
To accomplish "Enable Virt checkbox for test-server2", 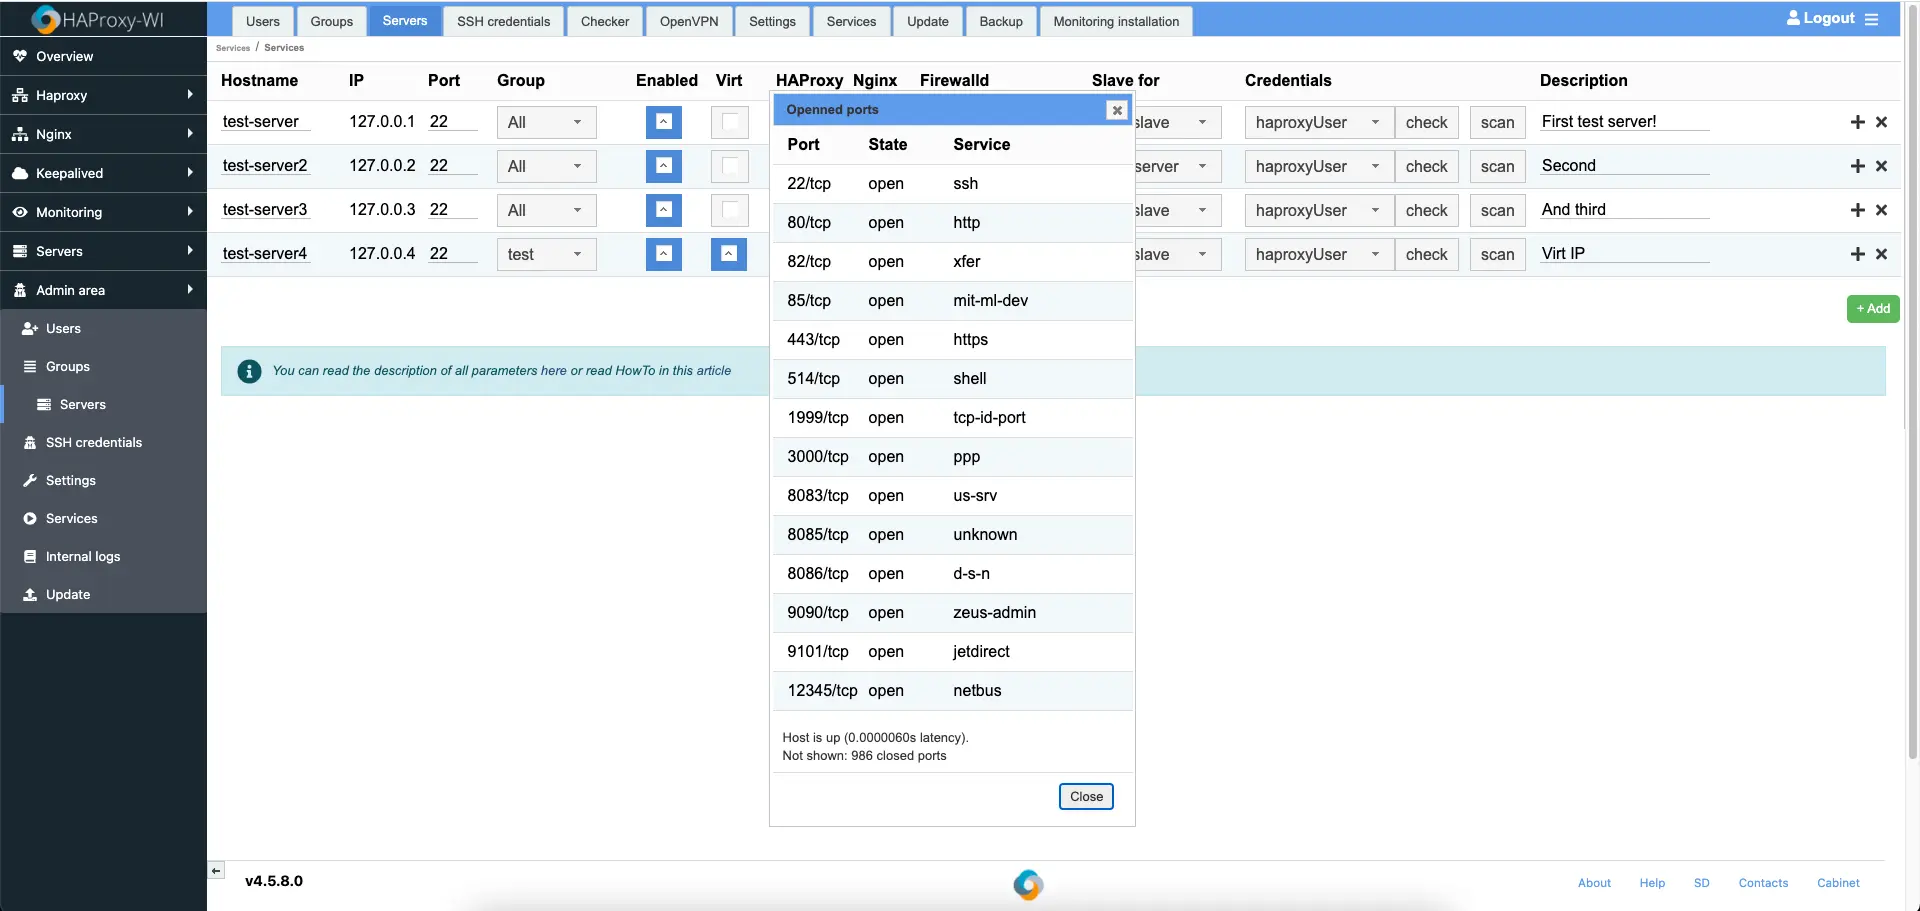I will click(x=730, y=166).
